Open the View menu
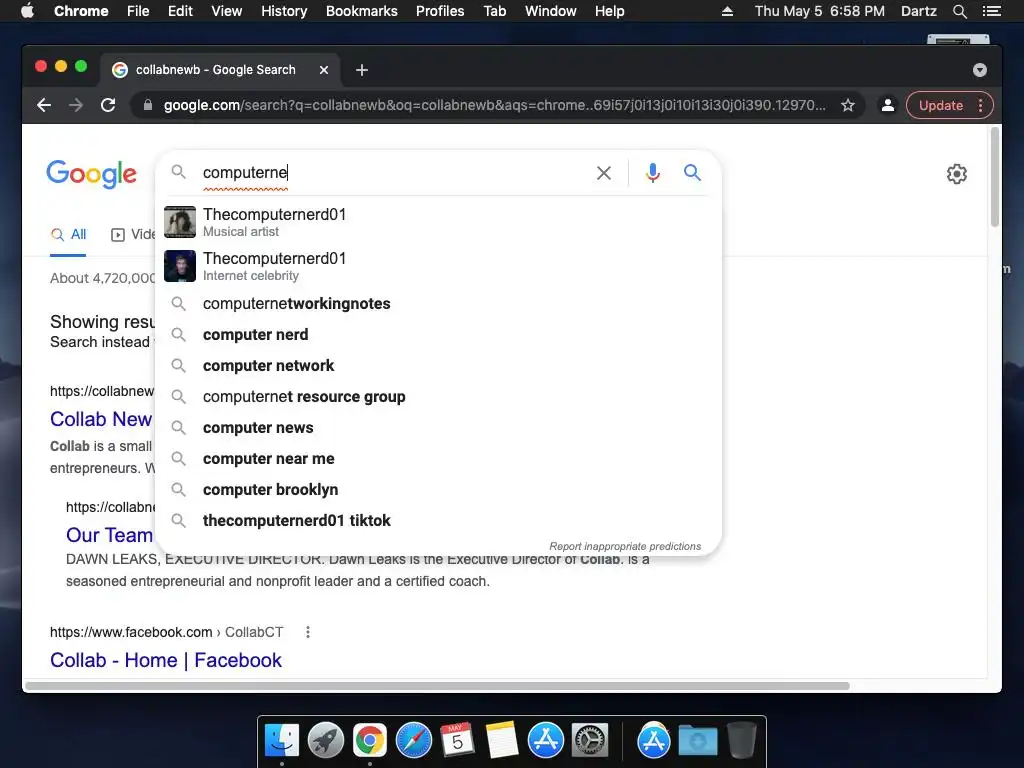The image size is (1024, 768). click(227, 11)
